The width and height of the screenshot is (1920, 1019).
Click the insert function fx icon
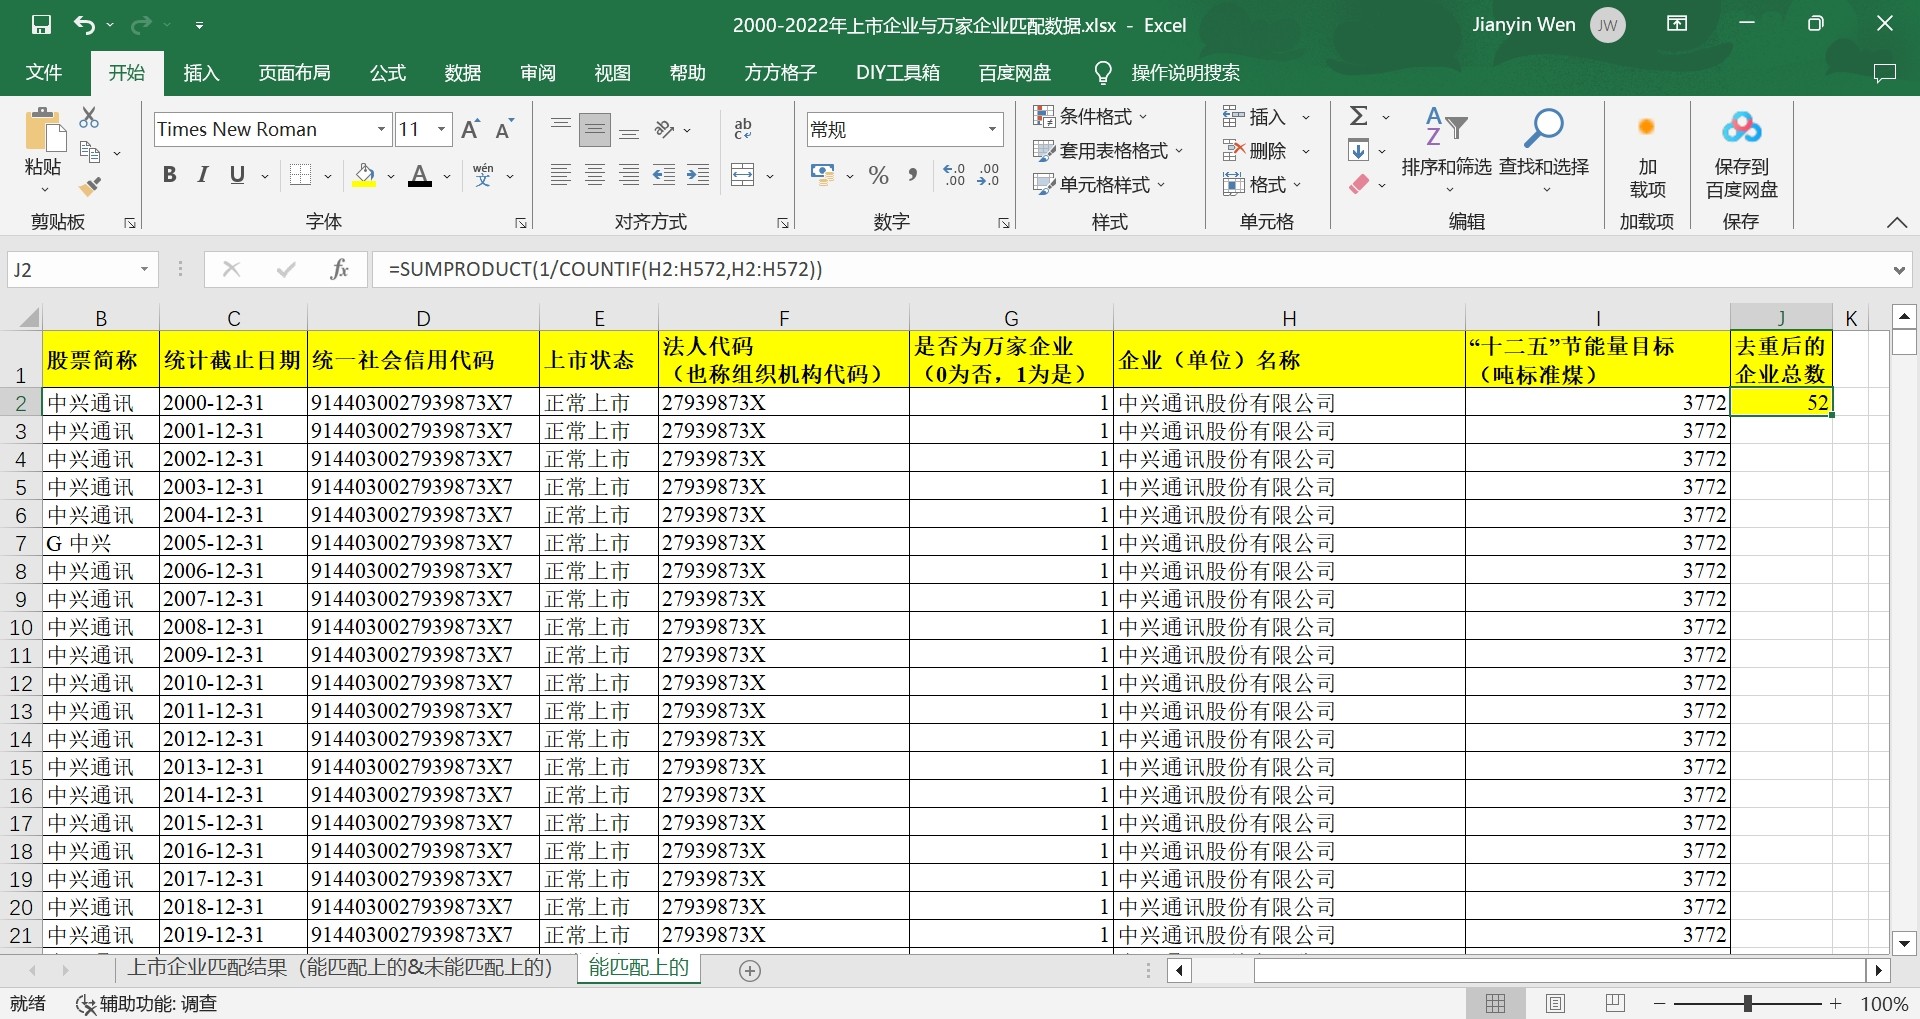339,269
